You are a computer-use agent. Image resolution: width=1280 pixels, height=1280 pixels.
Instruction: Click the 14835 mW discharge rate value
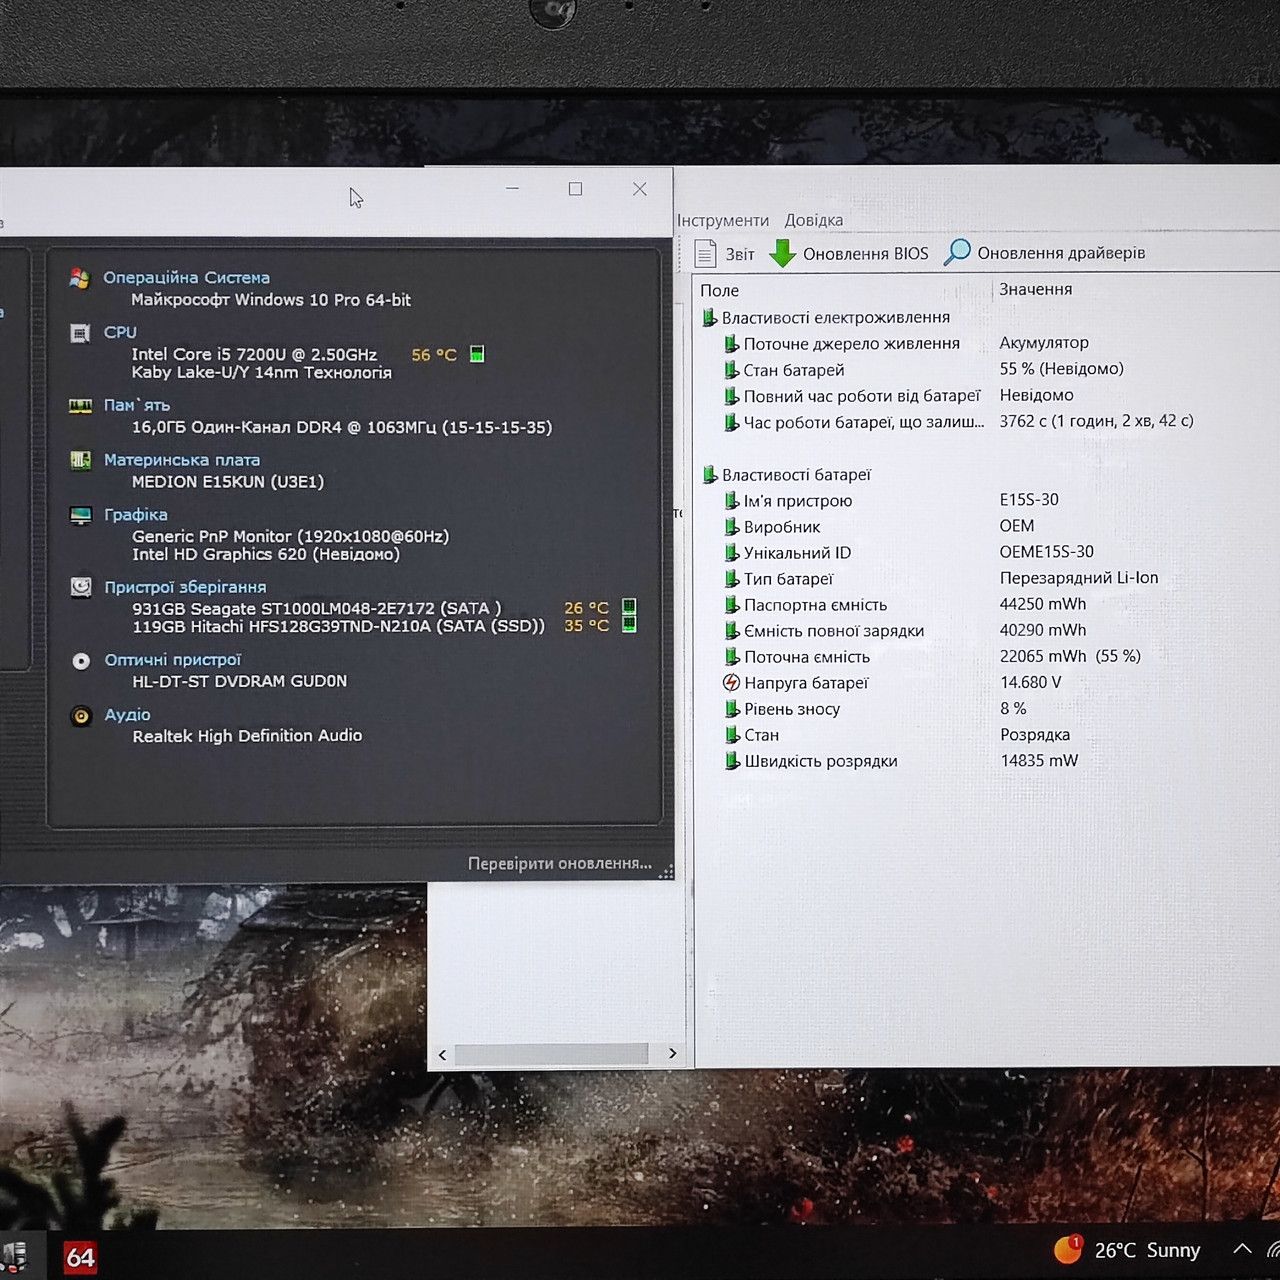pyautogui.click(x=1040, y=760)
